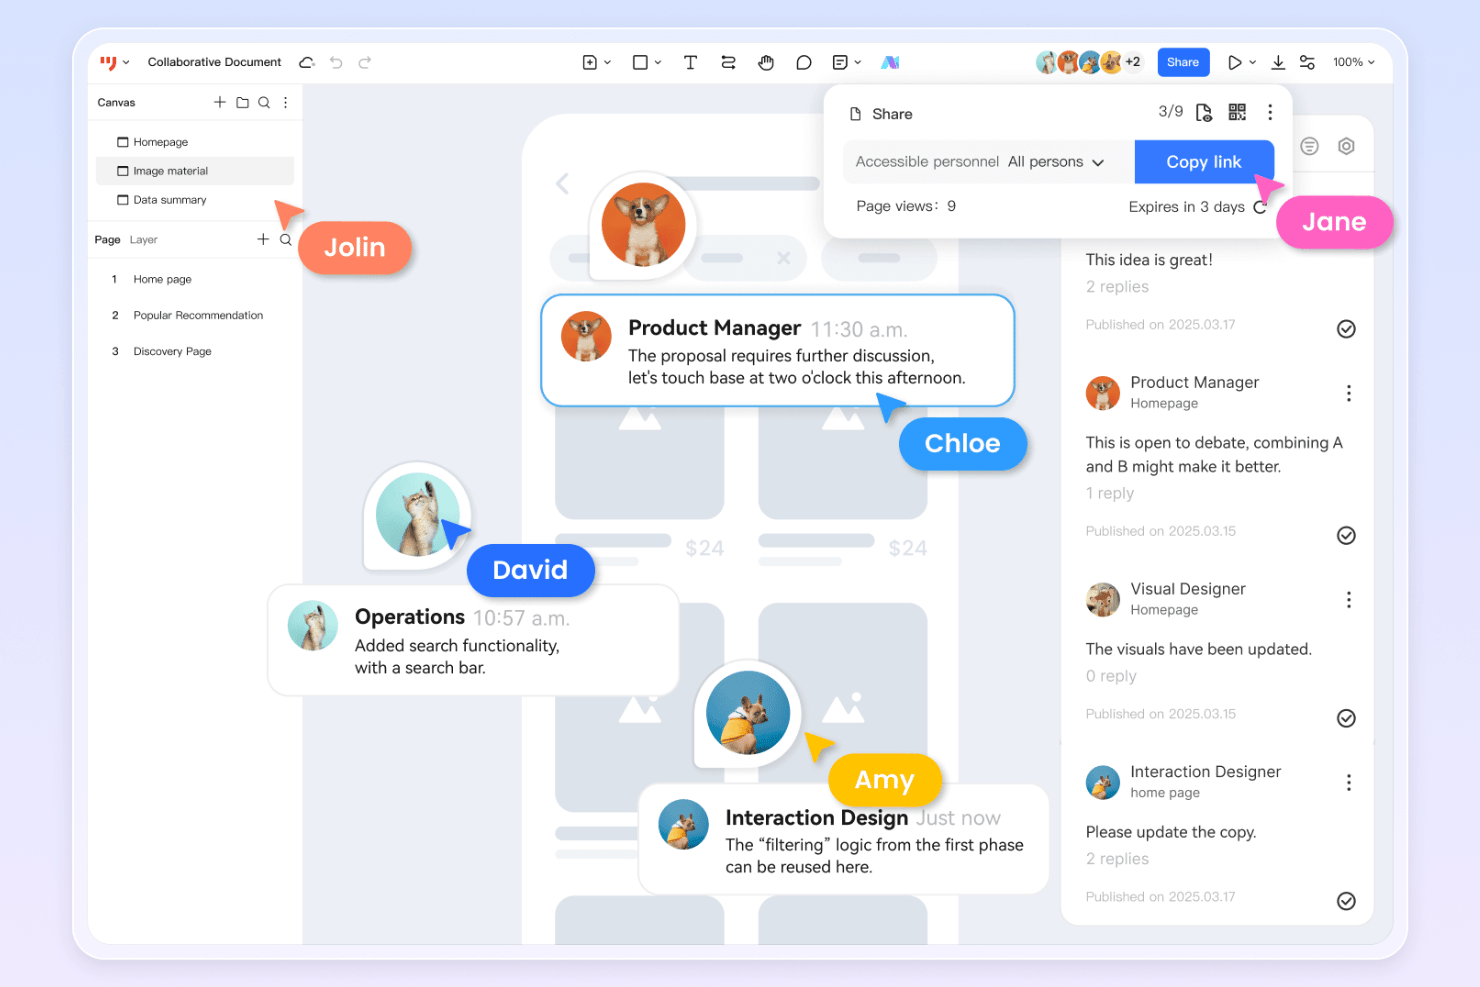Click the mockup back chevron arrow

[562, 183]
